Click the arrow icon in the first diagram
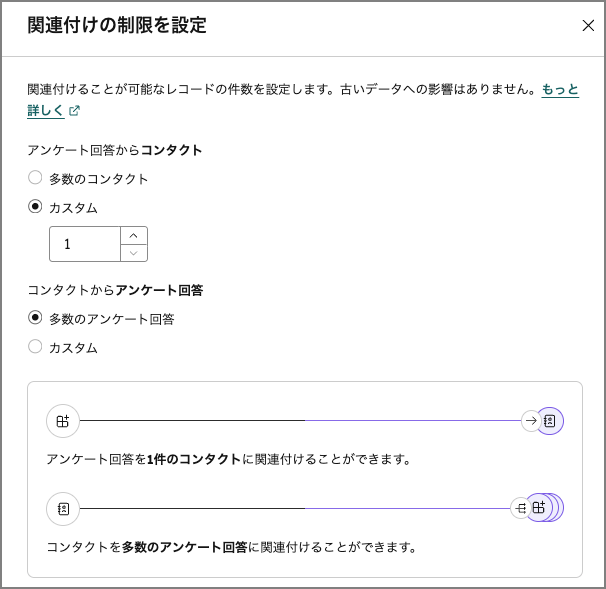606x589 pixels. tap(530, 421)
